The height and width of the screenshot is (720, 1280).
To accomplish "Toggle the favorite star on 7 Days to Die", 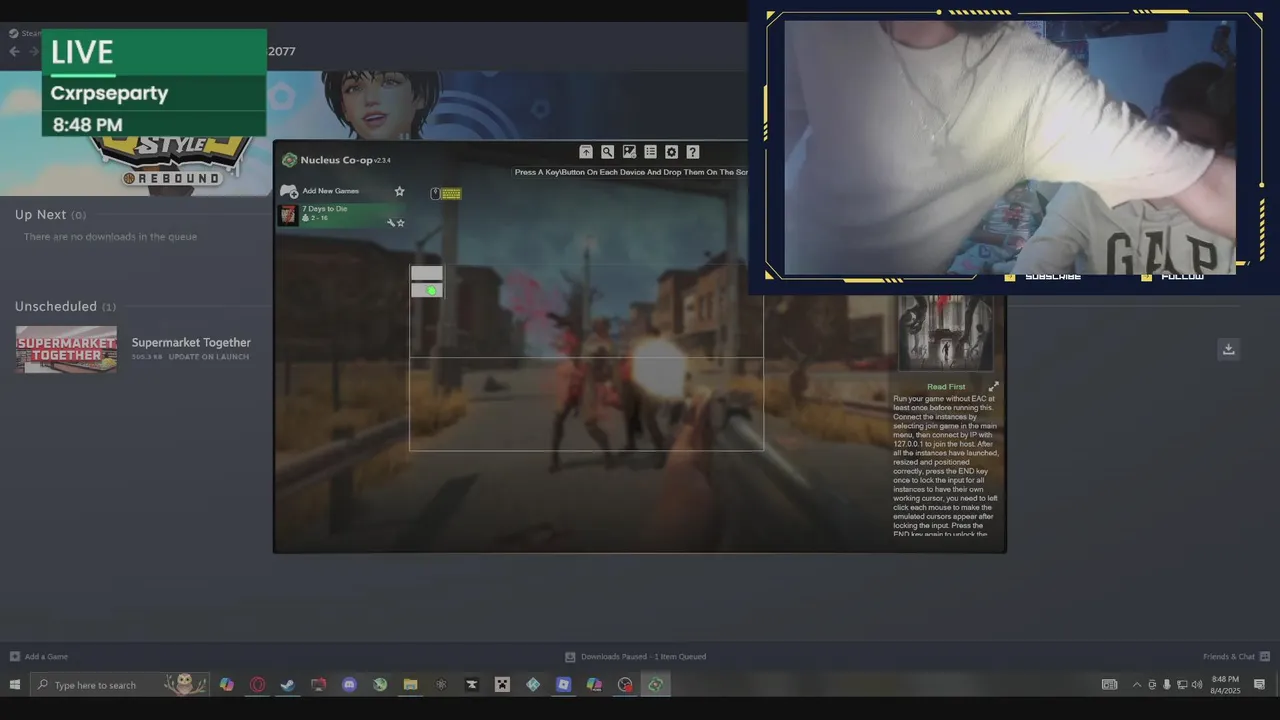I will click(401, 223).
